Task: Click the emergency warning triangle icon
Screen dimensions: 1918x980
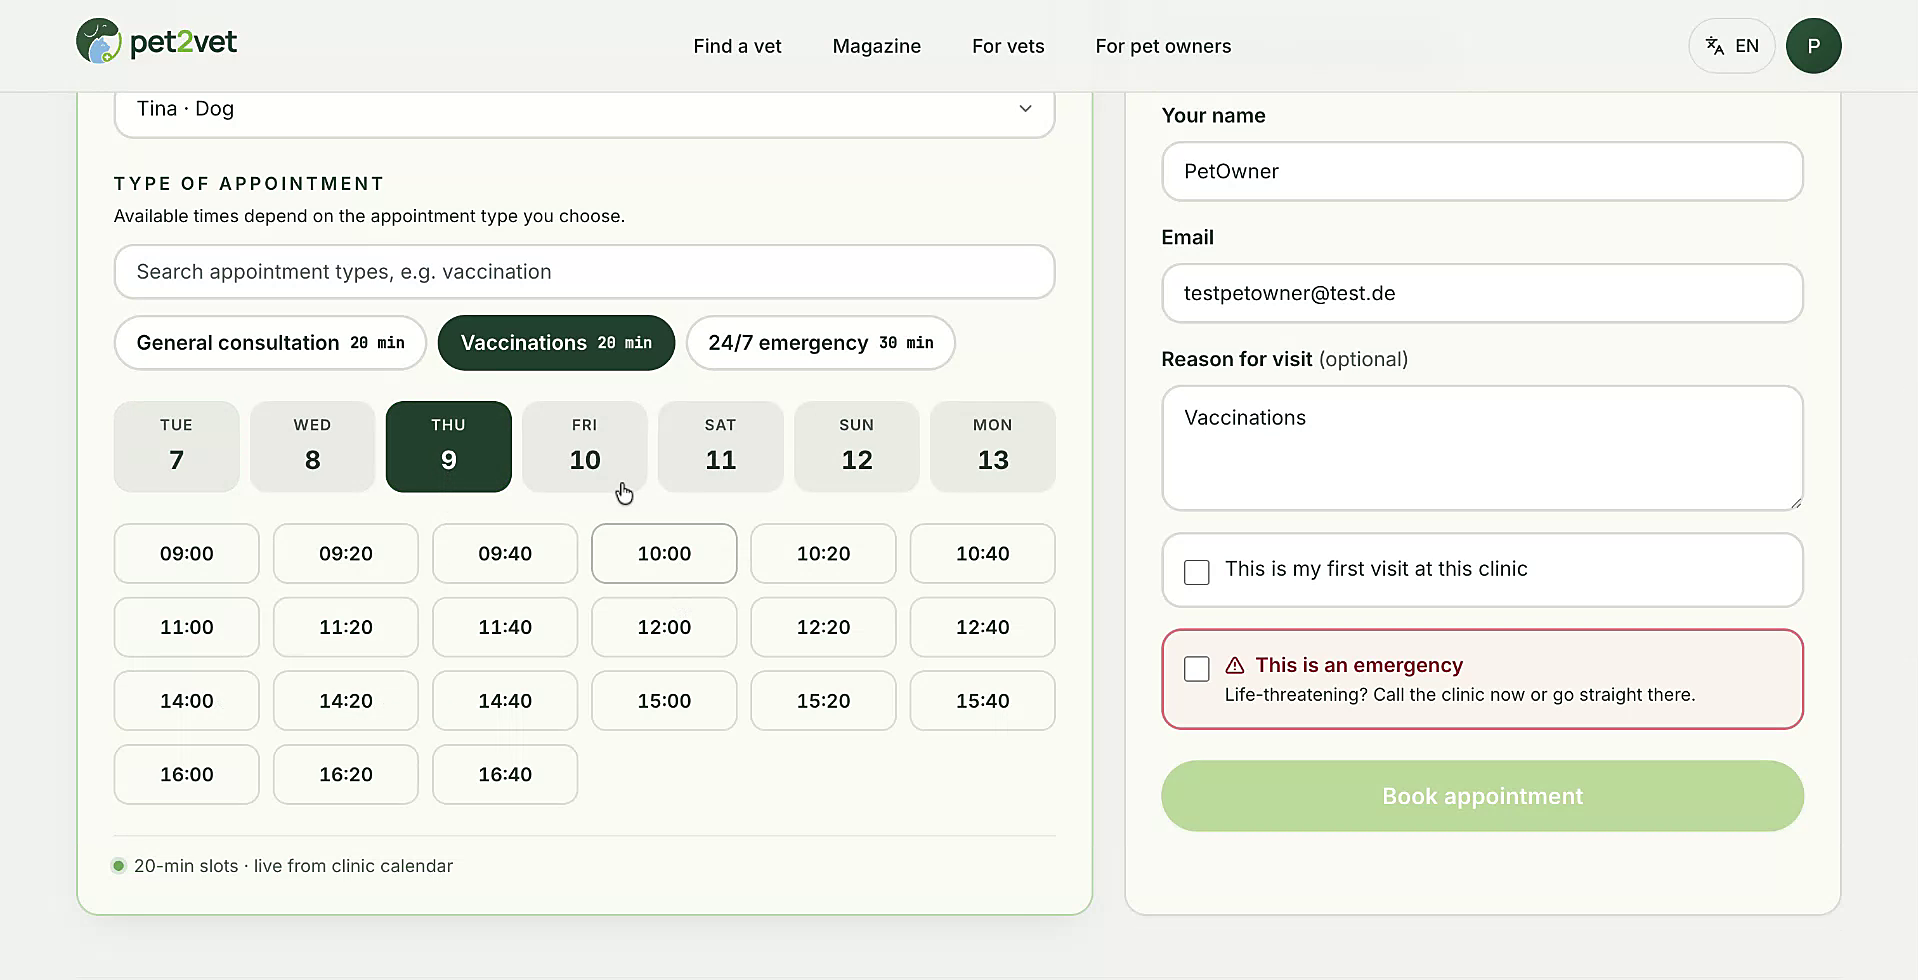Action: [1235, 665]
